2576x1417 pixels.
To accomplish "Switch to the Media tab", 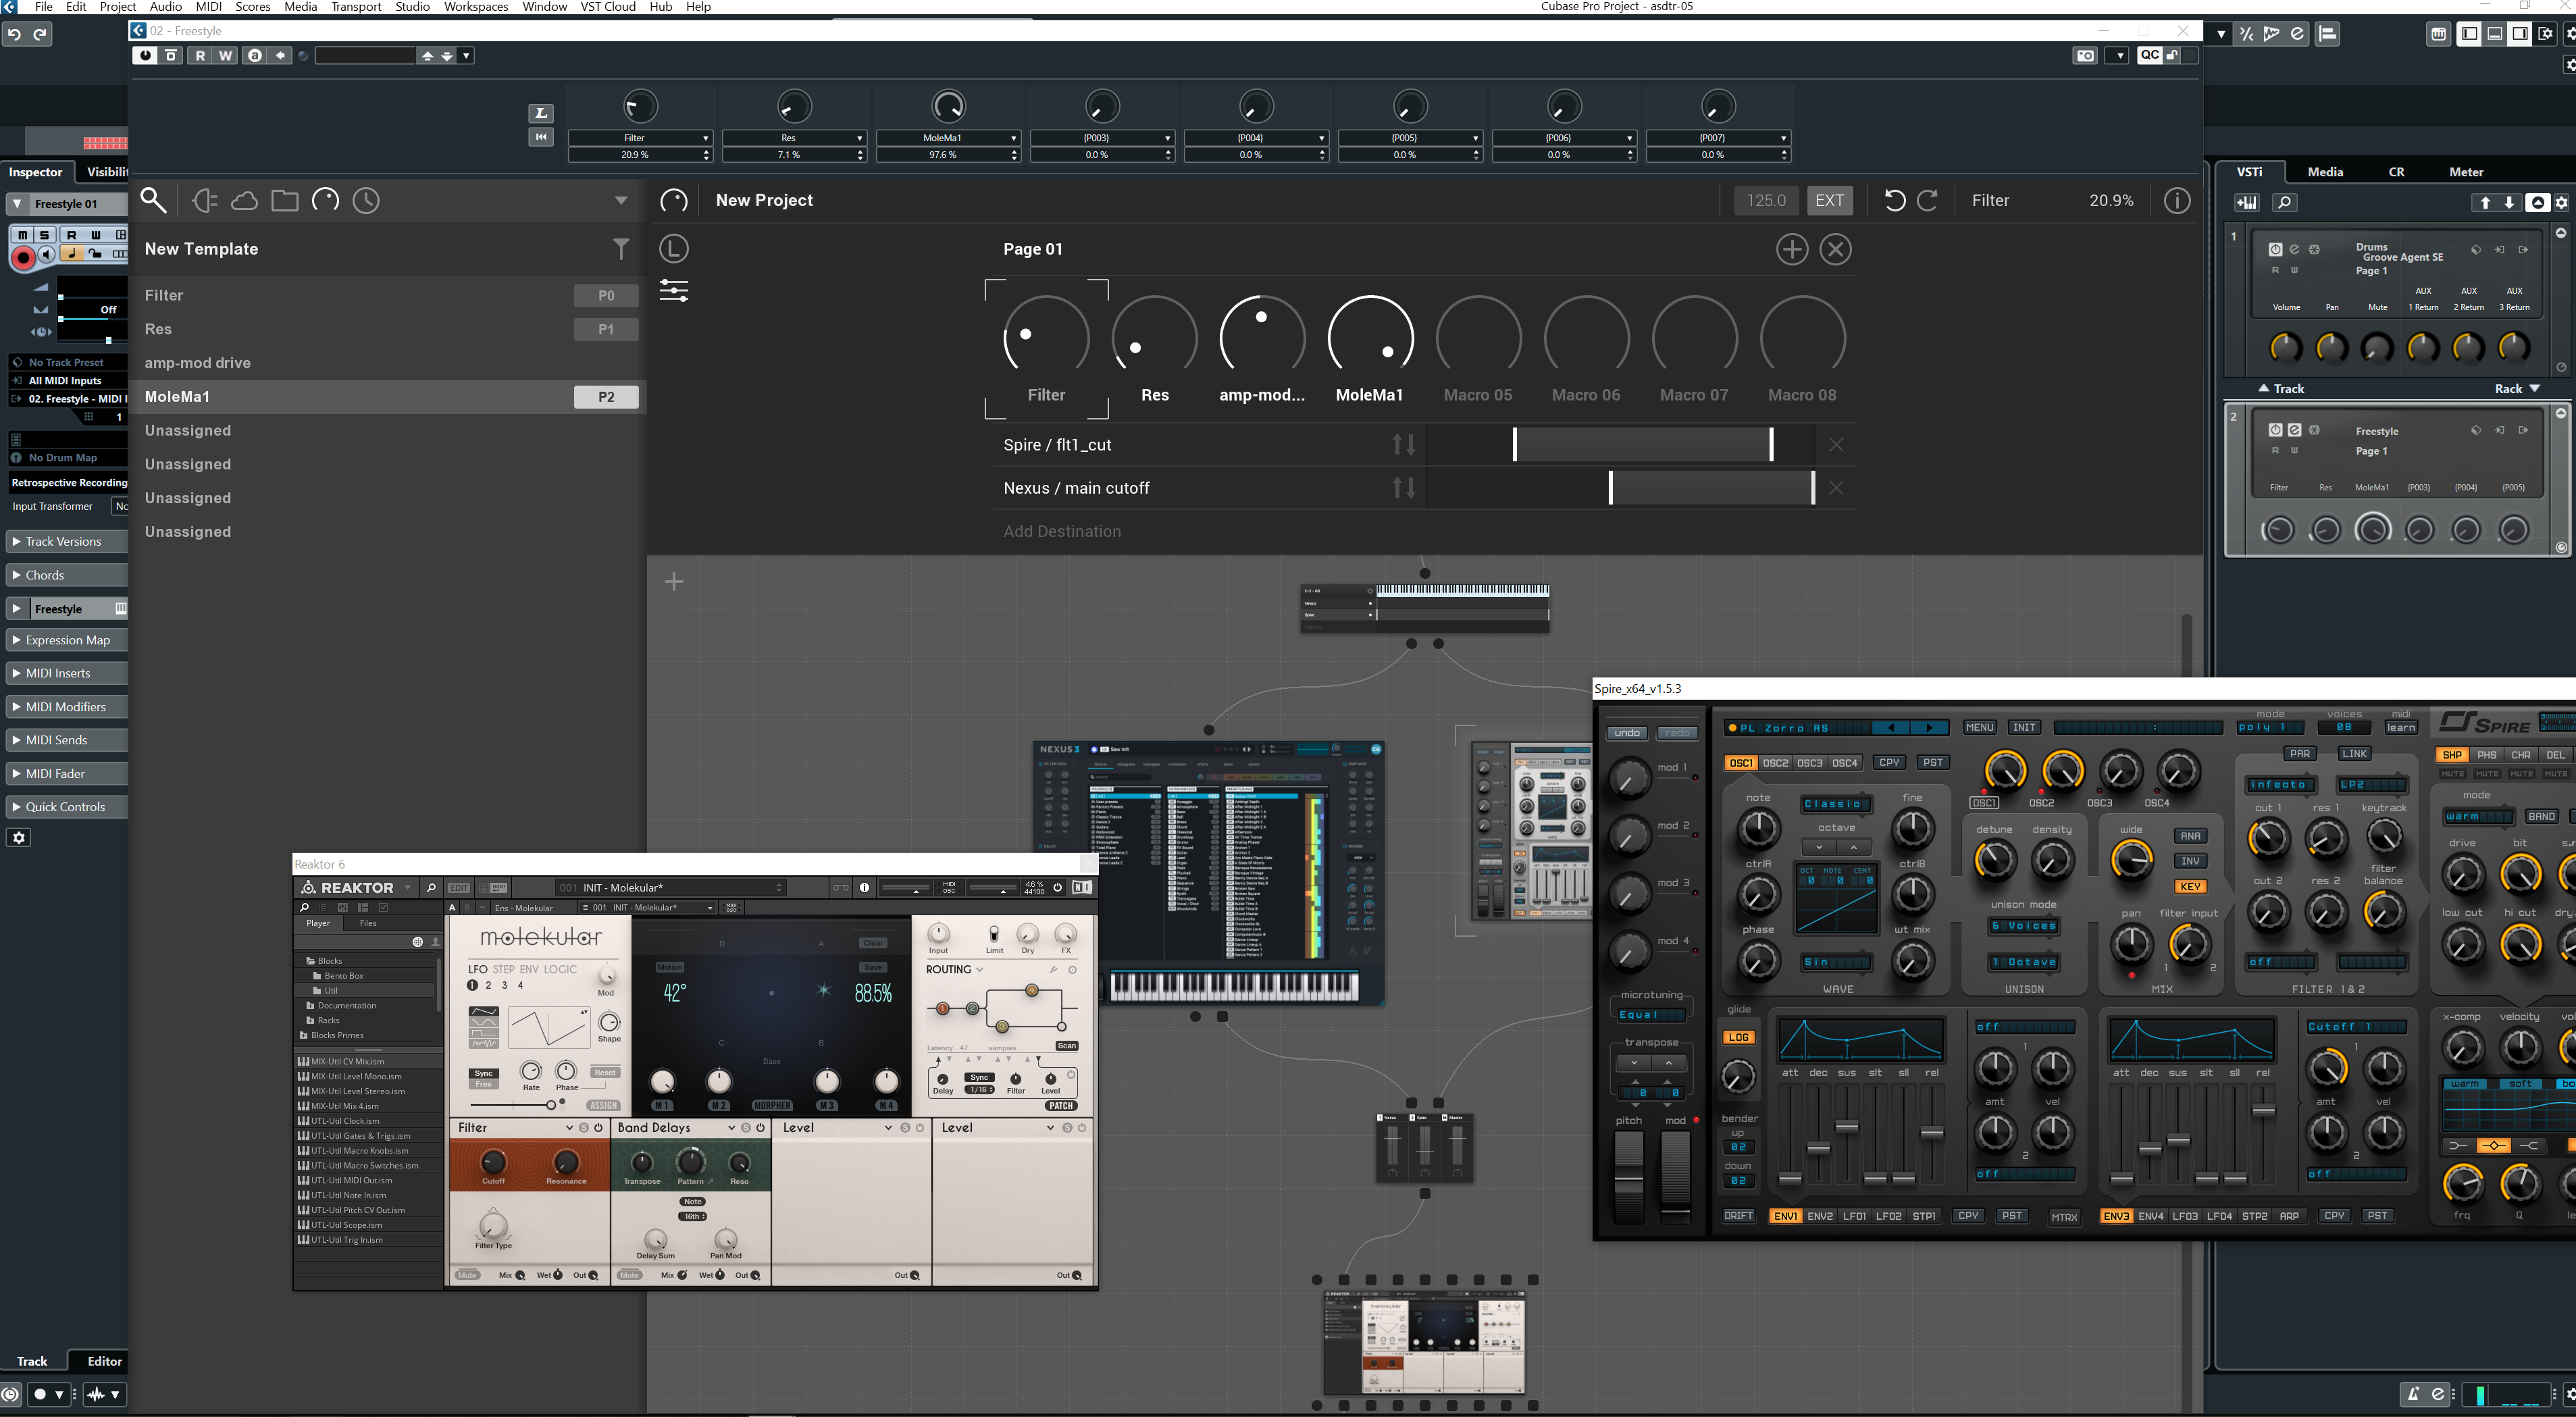I will click(2325, 172).
